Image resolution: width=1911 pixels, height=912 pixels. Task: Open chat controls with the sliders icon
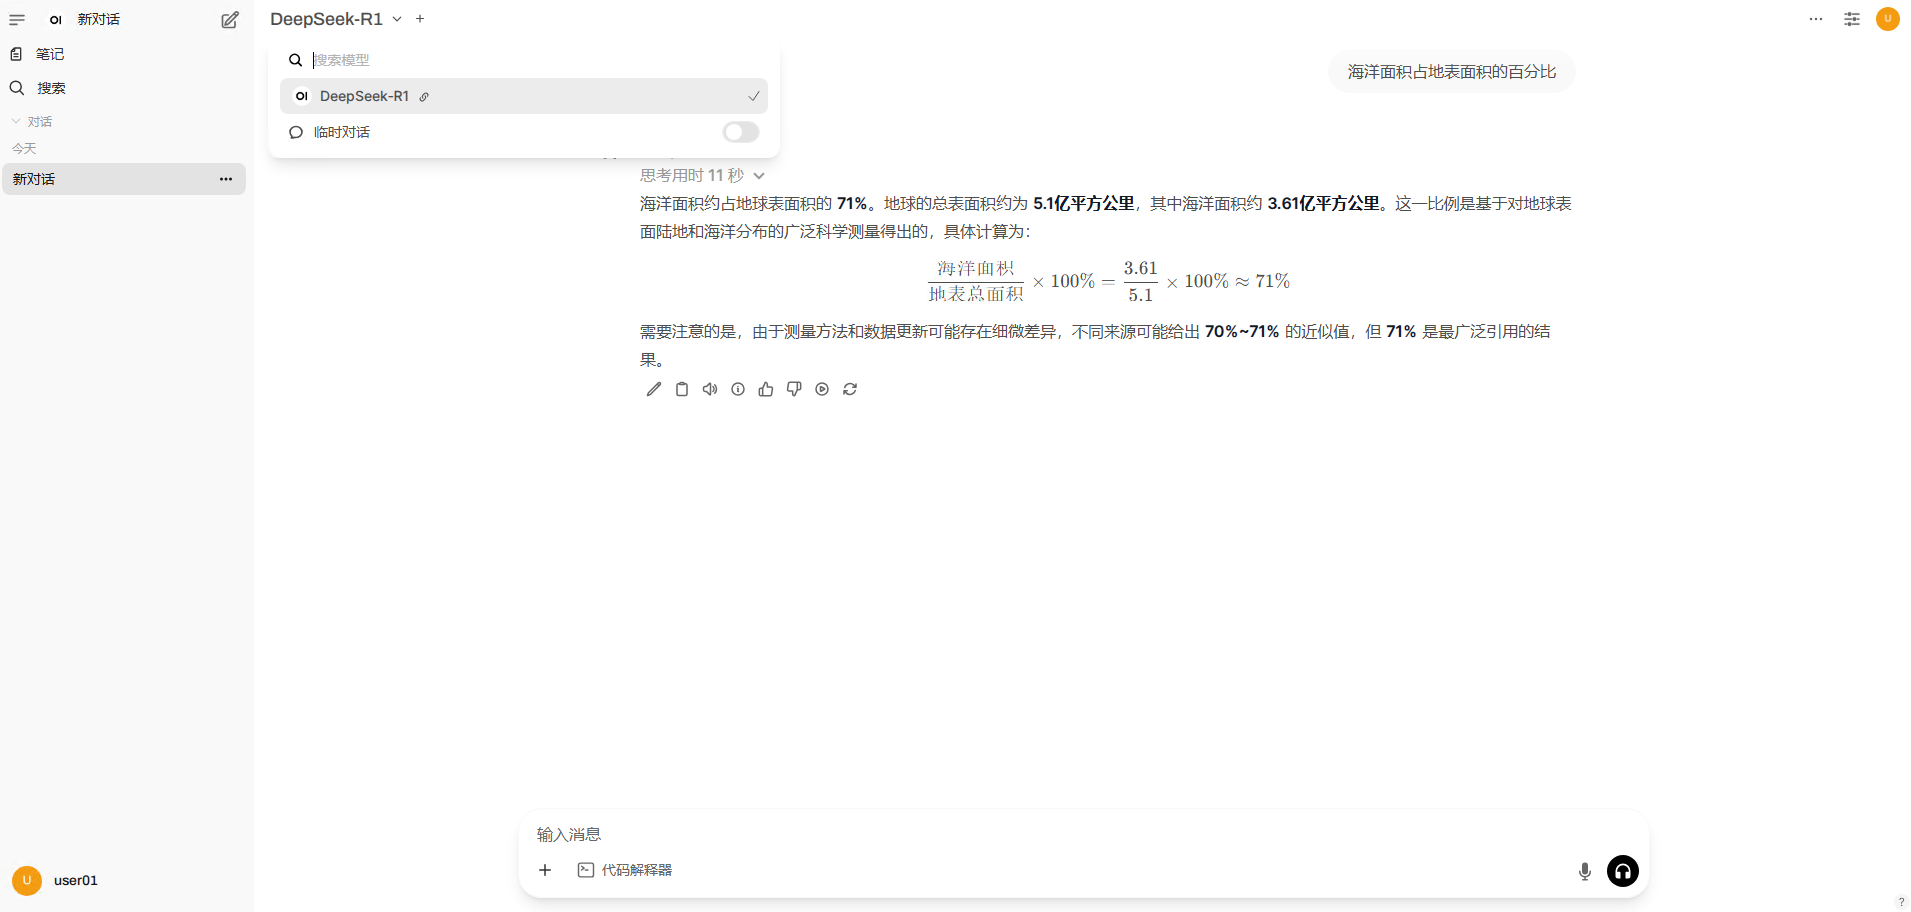pyautogui.click(x=1851, y=19)
